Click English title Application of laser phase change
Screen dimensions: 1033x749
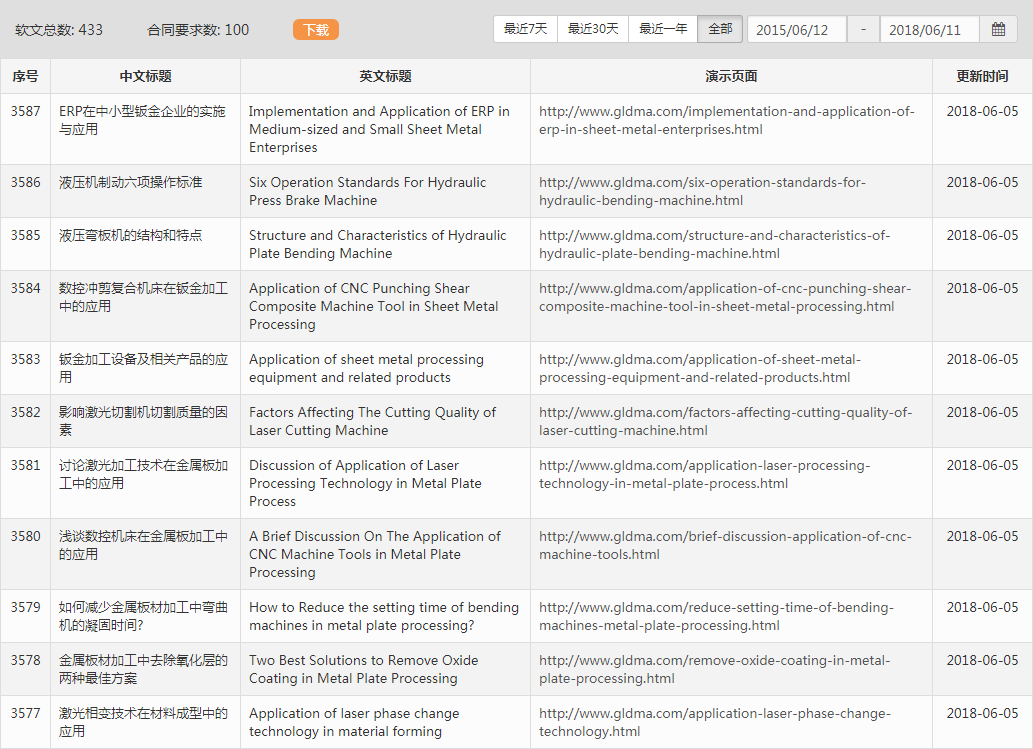coord(354,722)
